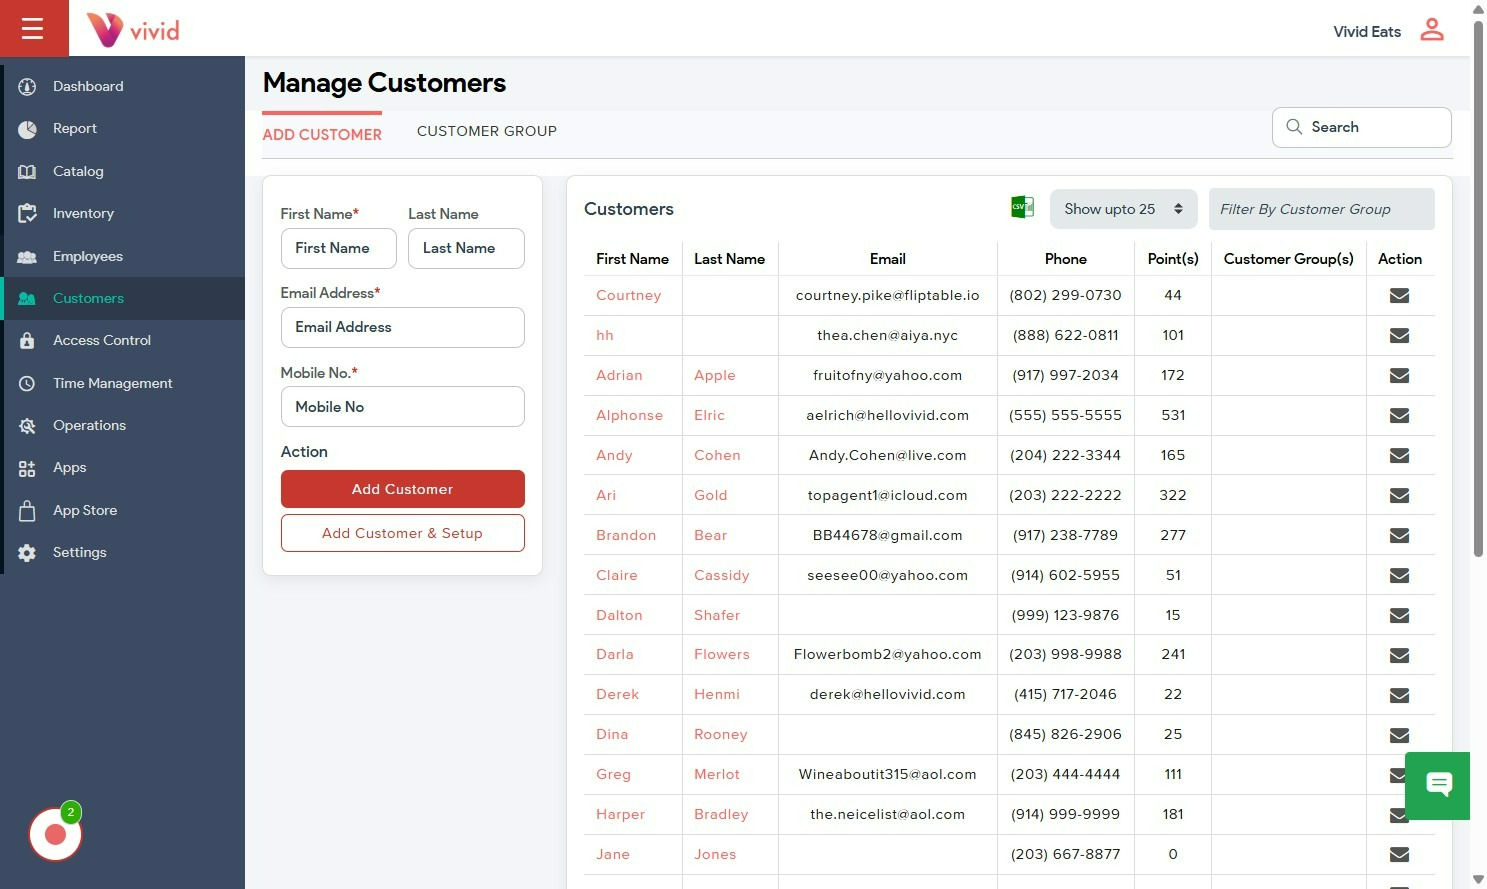This screenshot has width=1487, height=889.
Task: Switch to the Customer Group tab
Action: point(486,131)
